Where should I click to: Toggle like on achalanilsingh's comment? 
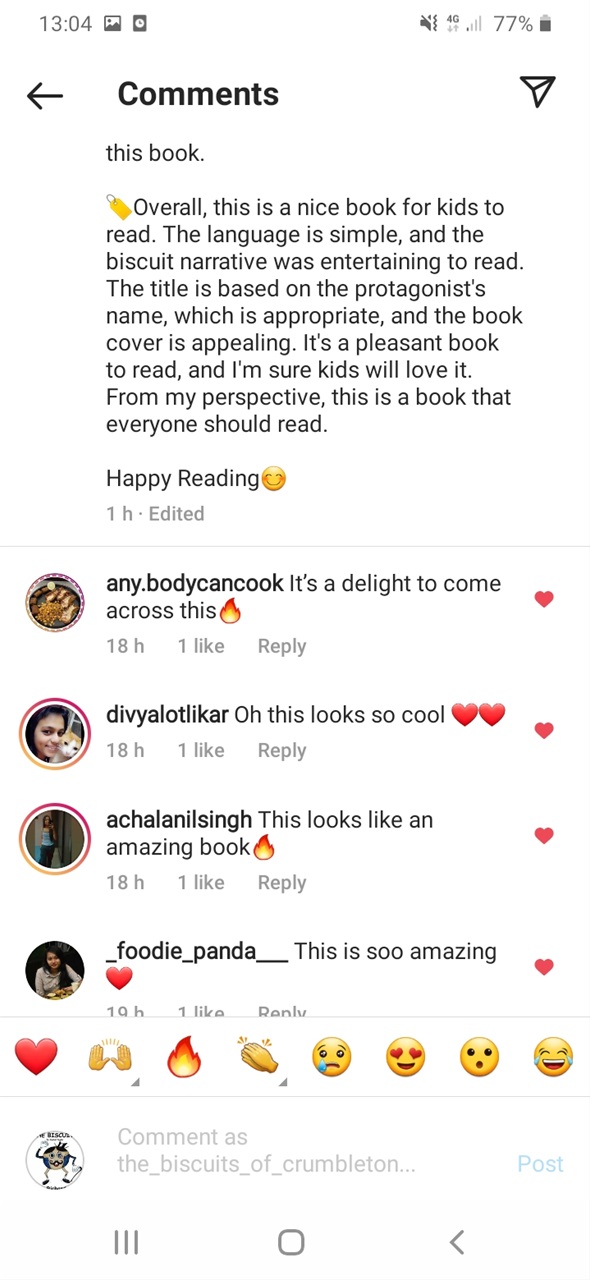point(544,835)
